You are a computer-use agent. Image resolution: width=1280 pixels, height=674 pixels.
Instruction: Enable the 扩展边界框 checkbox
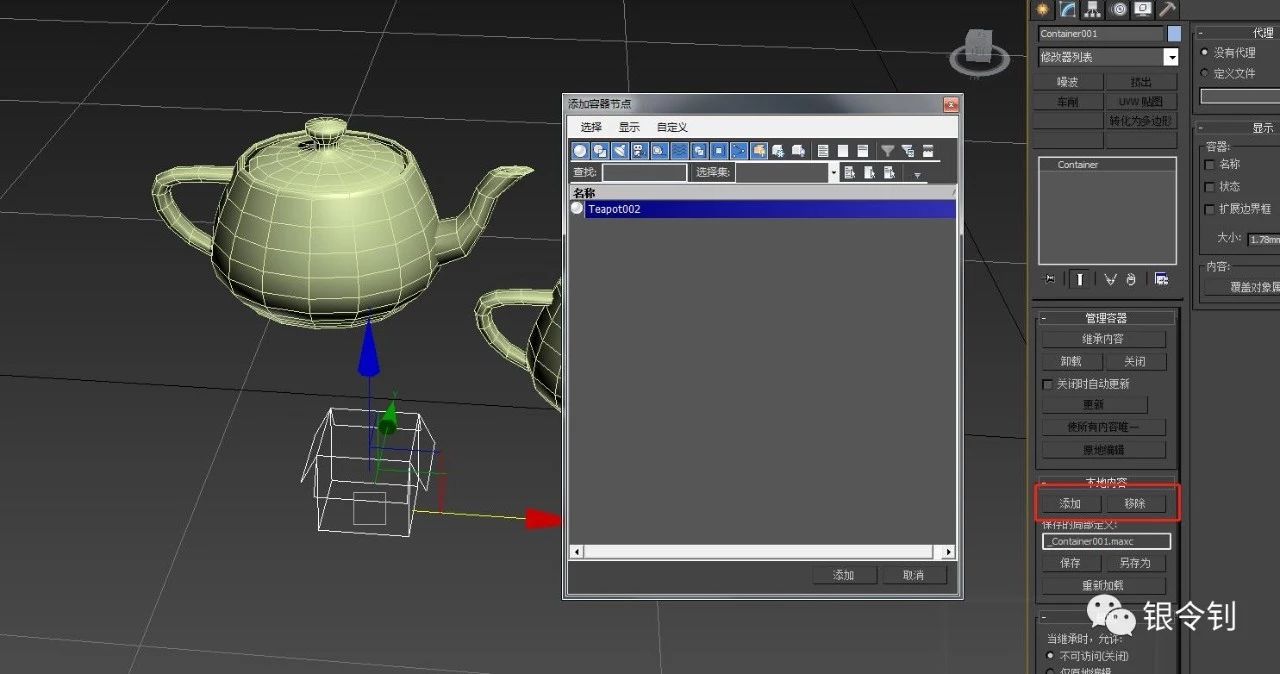1209,209
